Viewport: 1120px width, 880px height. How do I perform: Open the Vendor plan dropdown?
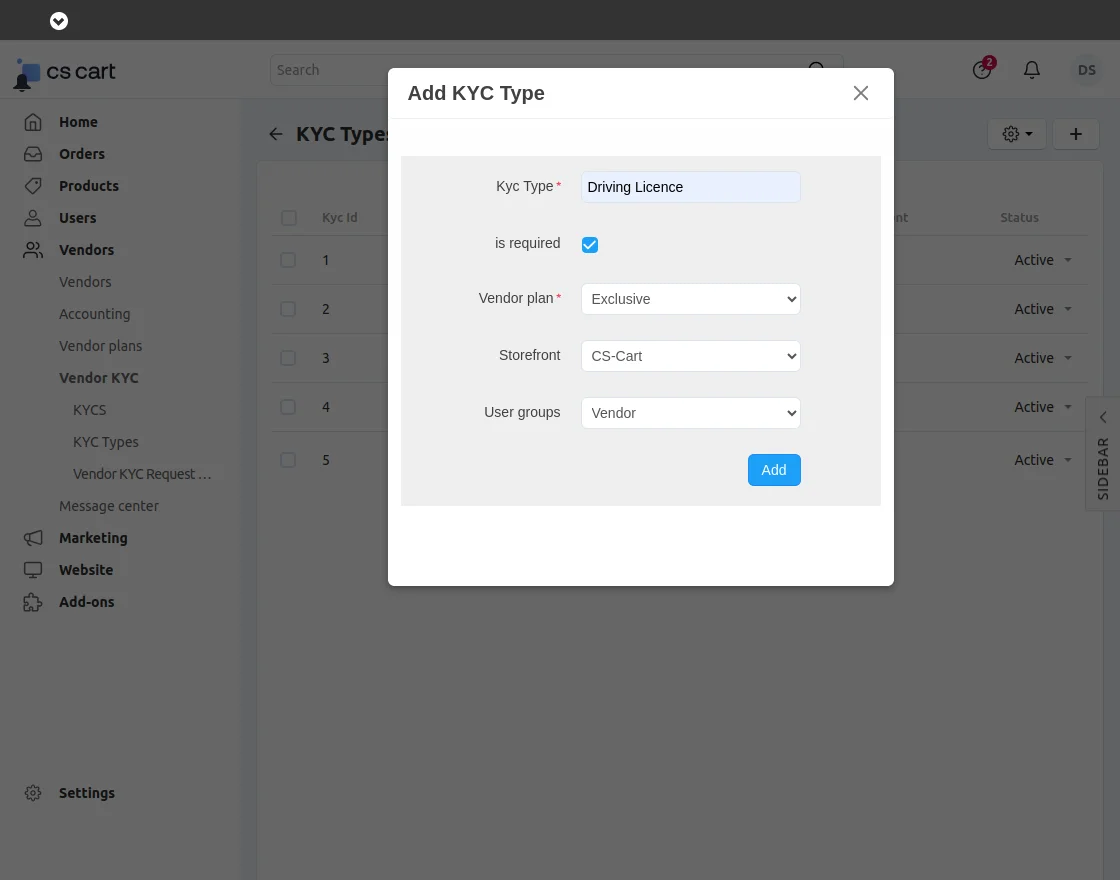(690, 298)
